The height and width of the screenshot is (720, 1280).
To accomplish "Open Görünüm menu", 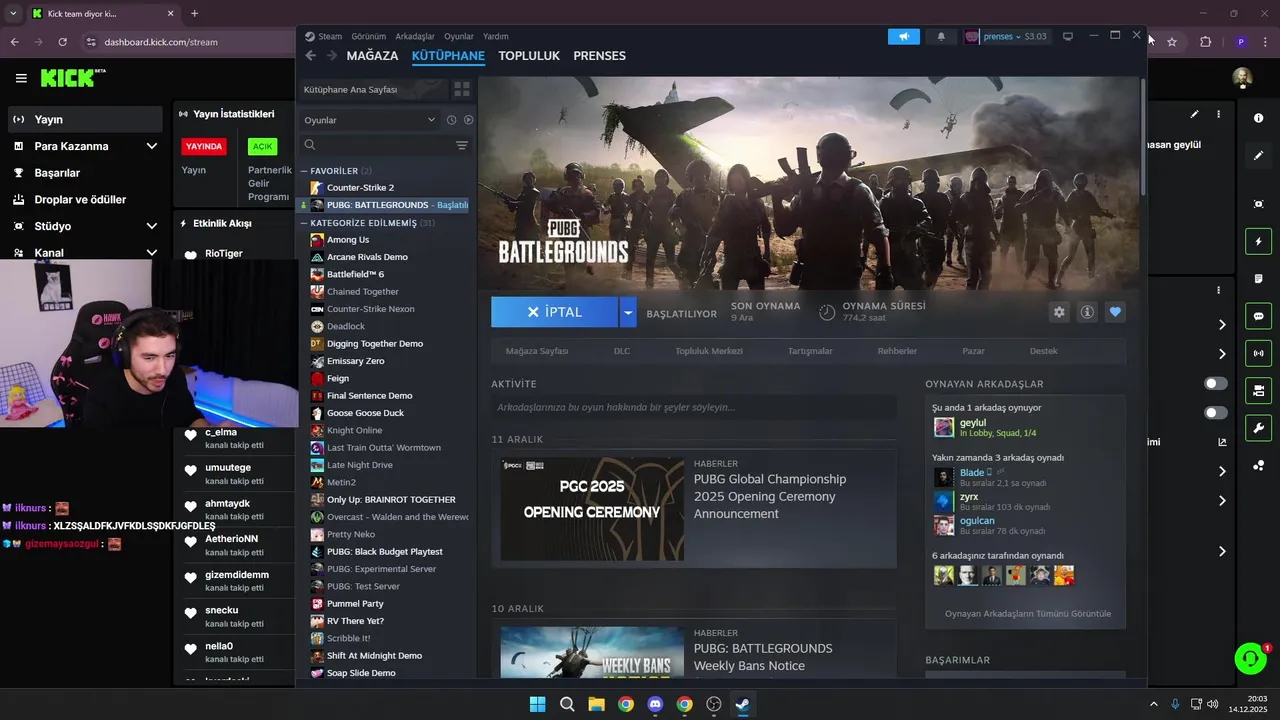I will 368,36.
